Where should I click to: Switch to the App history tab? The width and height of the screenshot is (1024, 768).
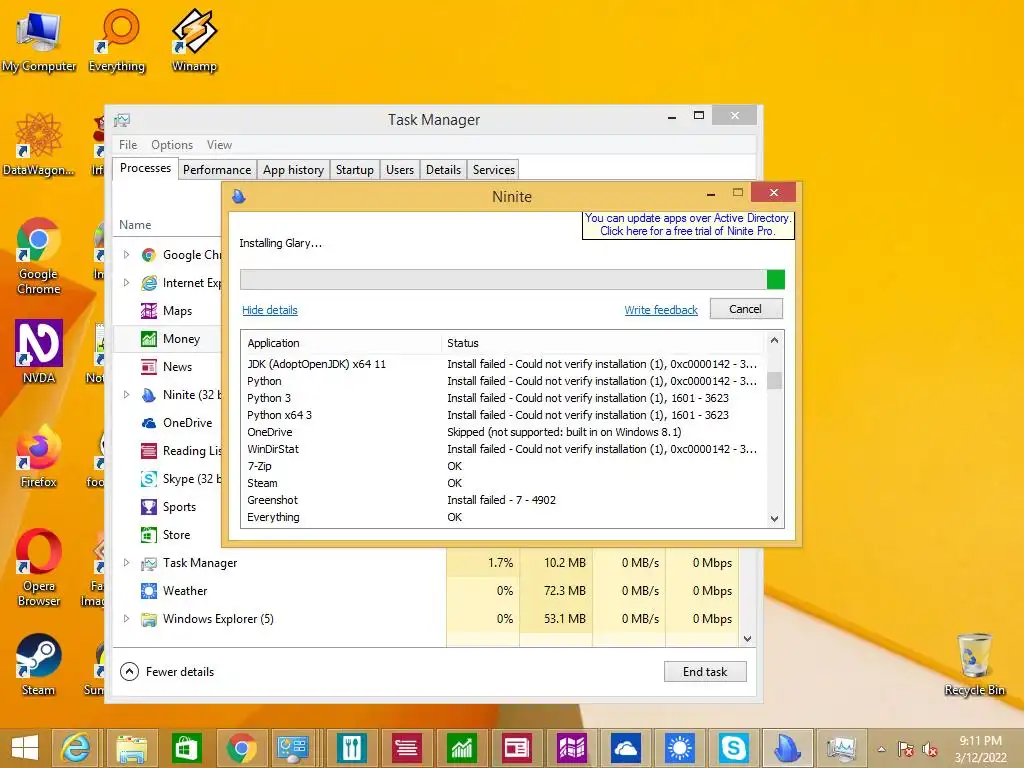coord(293,170)
